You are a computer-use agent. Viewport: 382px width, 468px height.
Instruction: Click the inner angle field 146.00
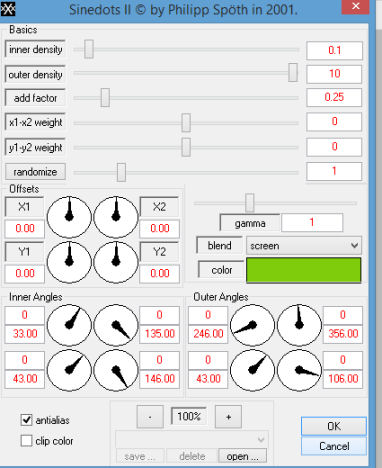[x=160, y=379]
